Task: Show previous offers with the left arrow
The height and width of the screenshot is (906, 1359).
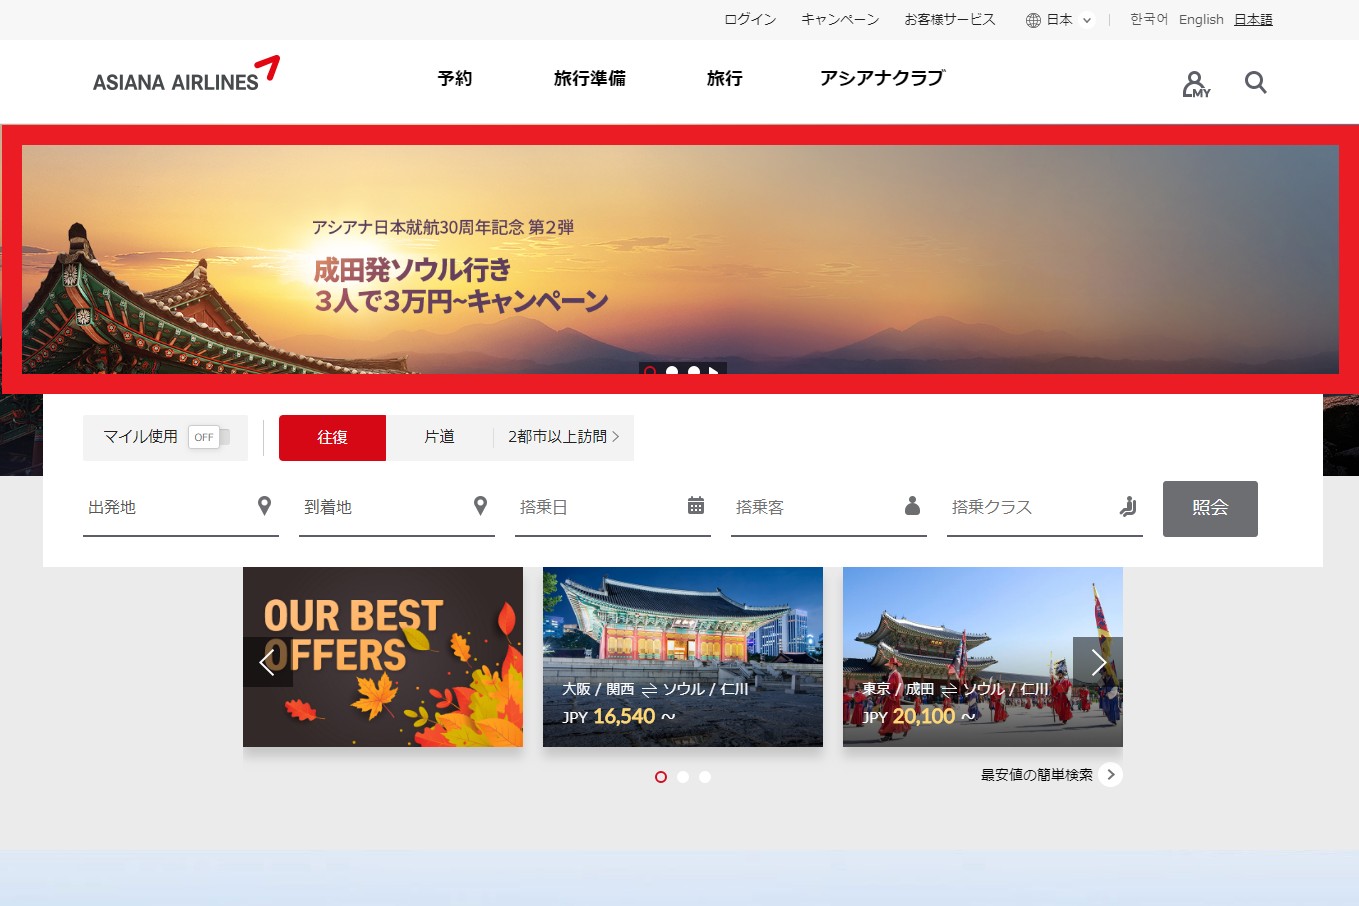Action: click(x=267, y=662)
